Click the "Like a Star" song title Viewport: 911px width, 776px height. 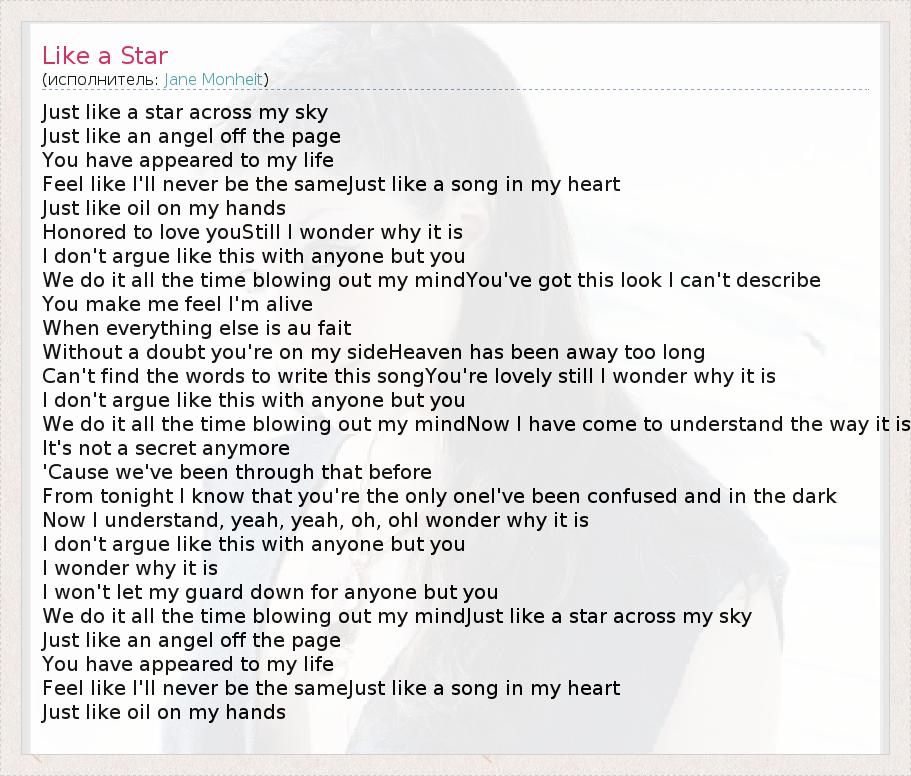(x=105, y=55)
